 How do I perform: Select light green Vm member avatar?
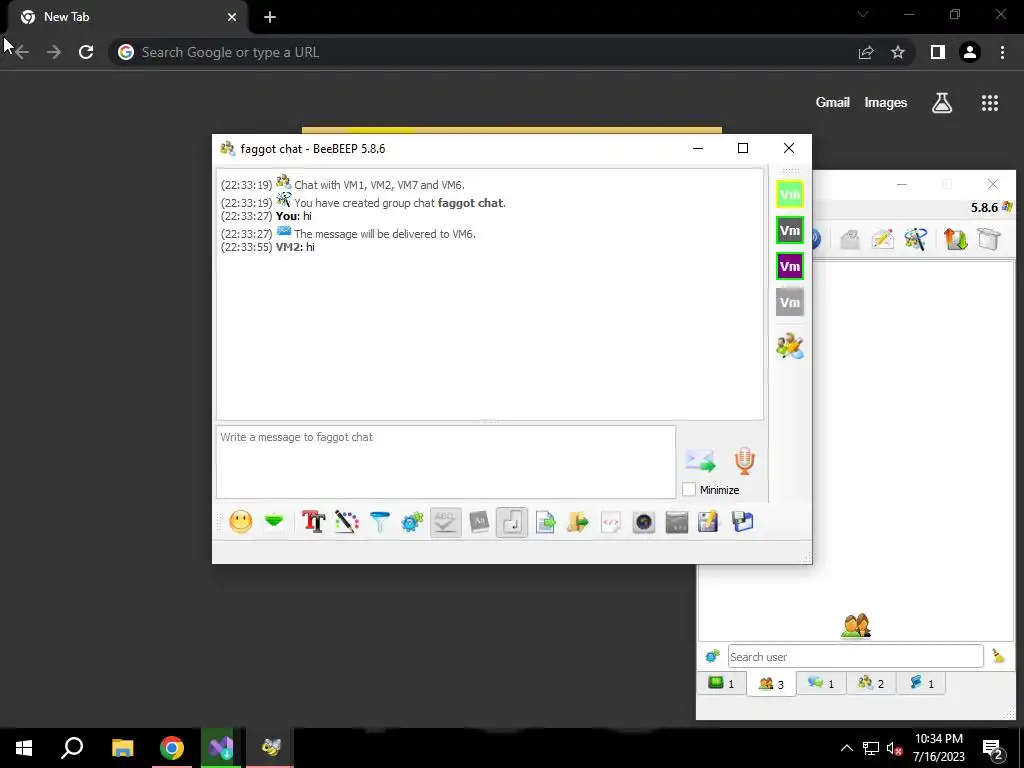point(790,195)
